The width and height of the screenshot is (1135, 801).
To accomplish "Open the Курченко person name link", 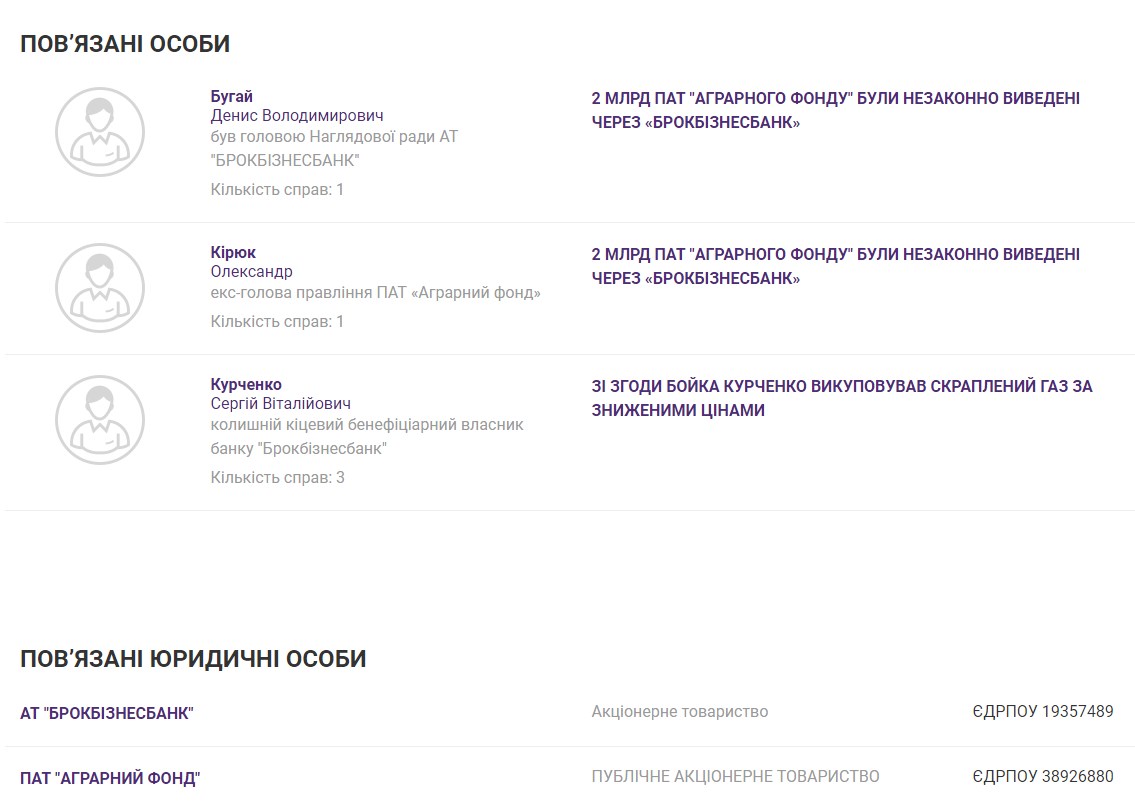I will tap(246, 385).
